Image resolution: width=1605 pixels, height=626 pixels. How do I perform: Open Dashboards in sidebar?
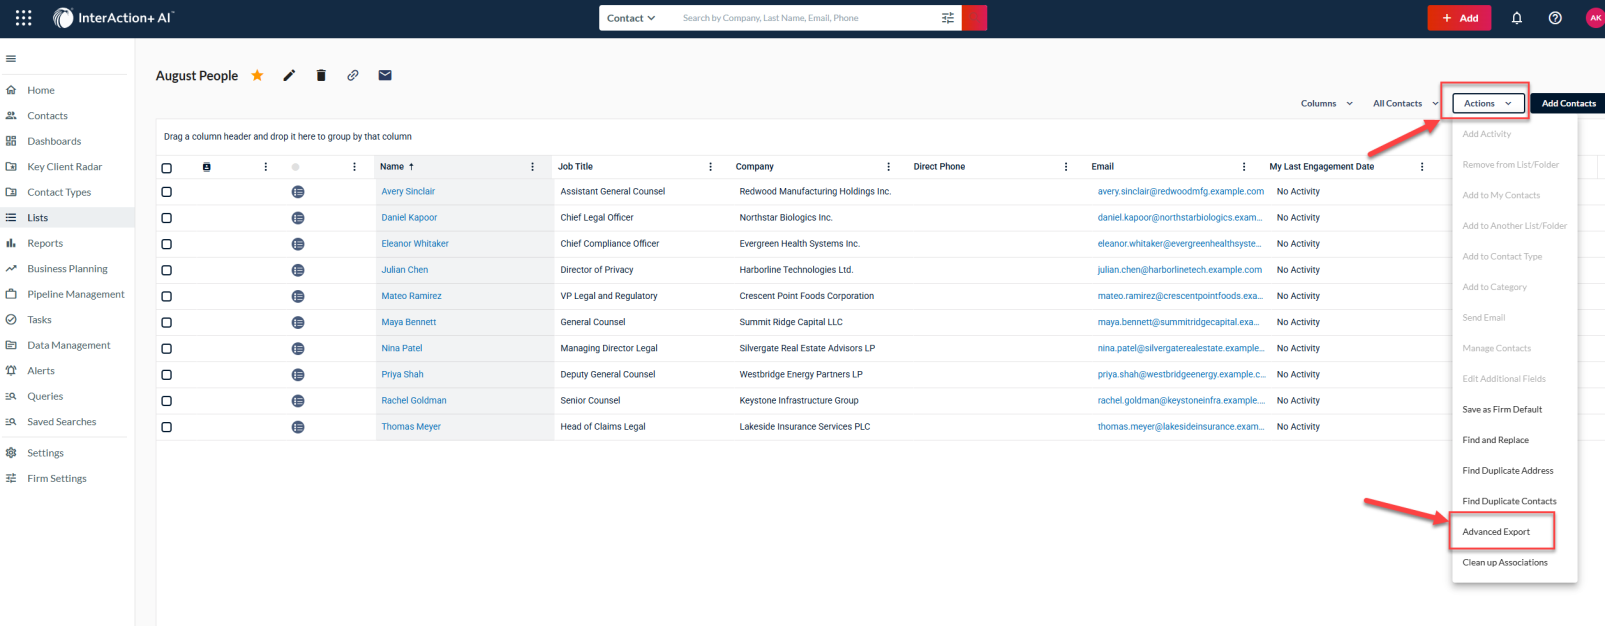54,141
